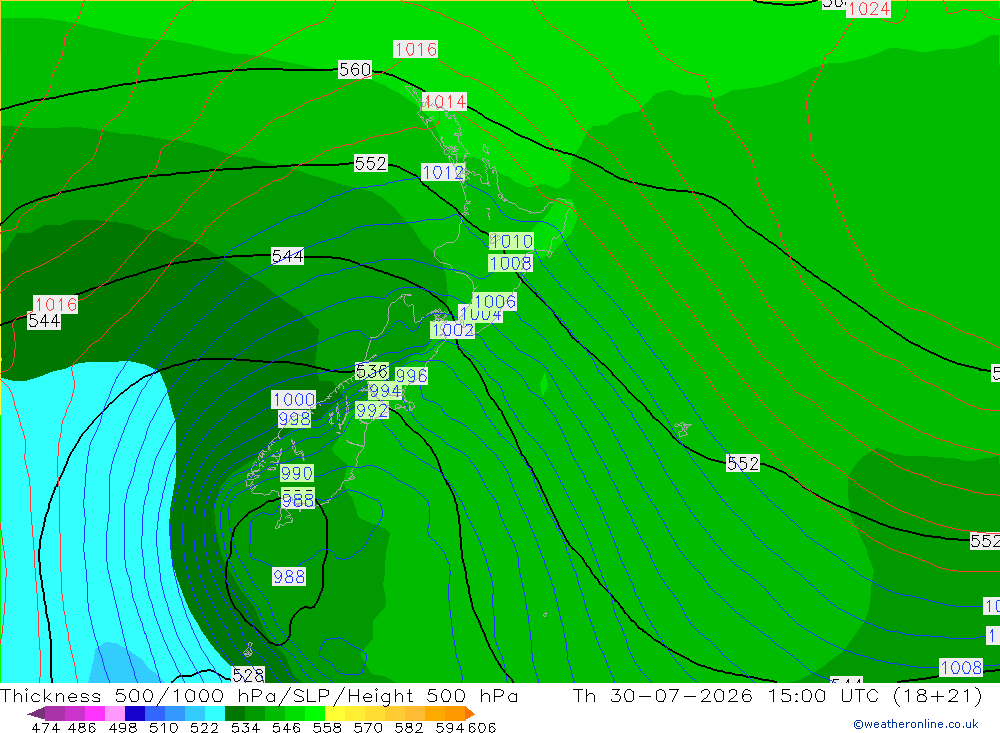The image size is (1000, 733).
Task: Click the 1002 isobar label
Action: pos(453,330)
